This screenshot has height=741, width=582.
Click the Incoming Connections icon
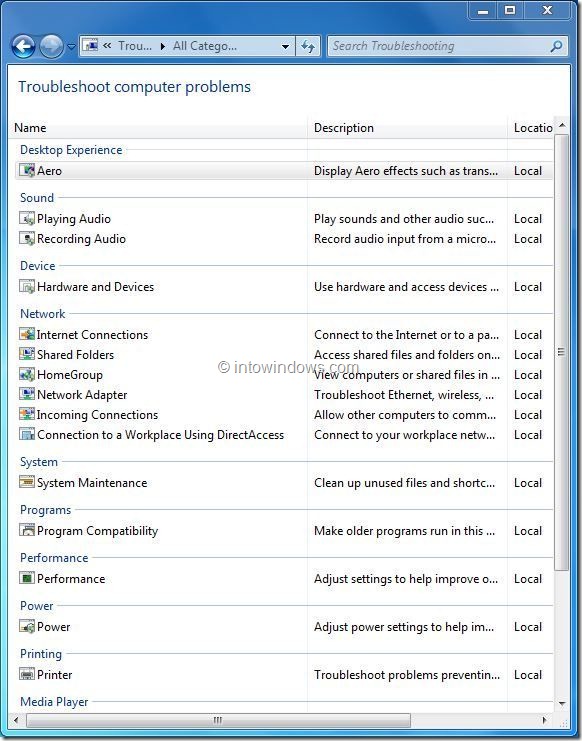pos(27,414)
